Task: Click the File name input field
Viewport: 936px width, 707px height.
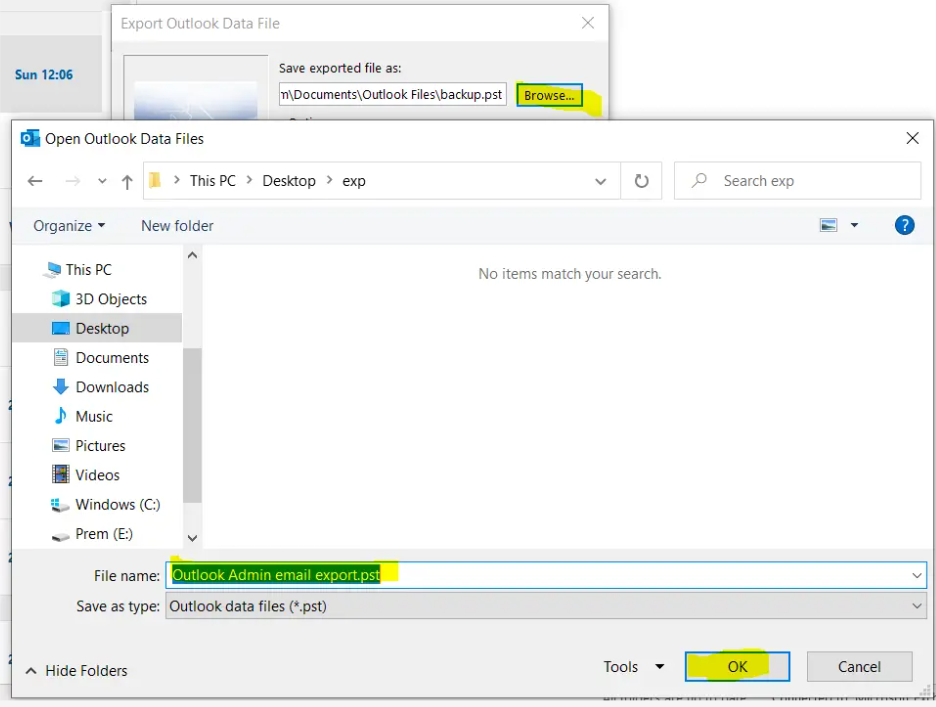Action: (x=546, y=575)
